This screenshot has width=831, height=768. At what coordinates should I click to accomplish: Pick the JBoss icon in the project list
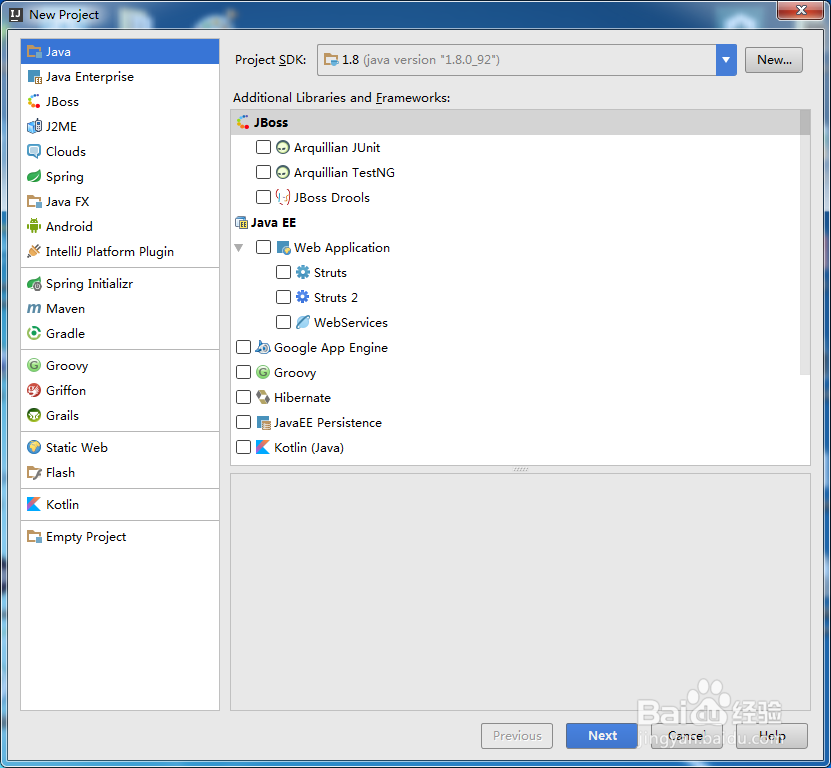click(x=34, y=101)
